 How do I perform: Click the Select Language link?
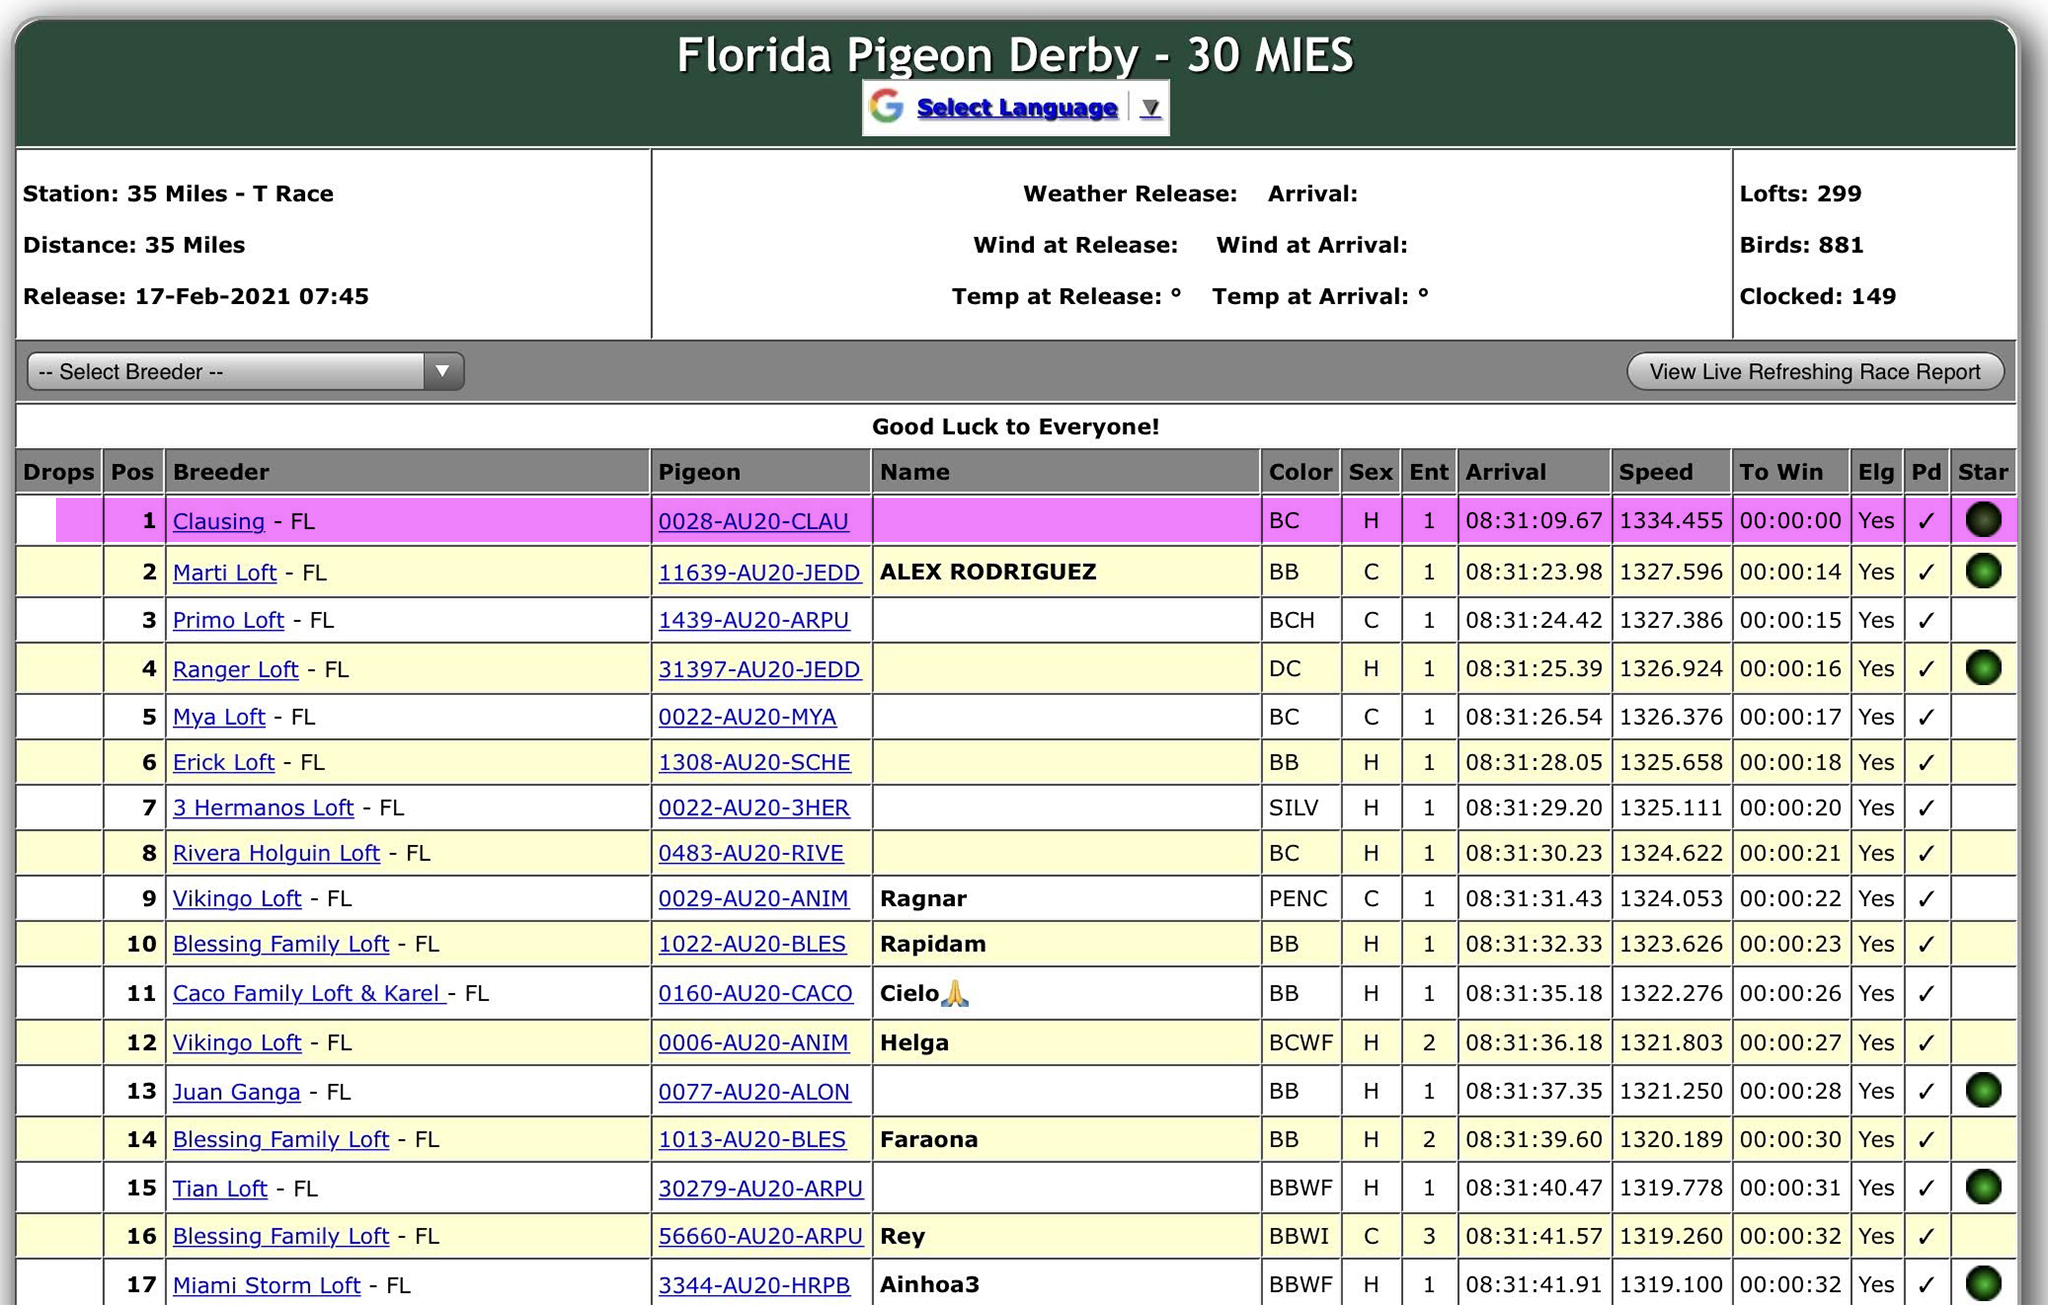(x=1016, y=108)
